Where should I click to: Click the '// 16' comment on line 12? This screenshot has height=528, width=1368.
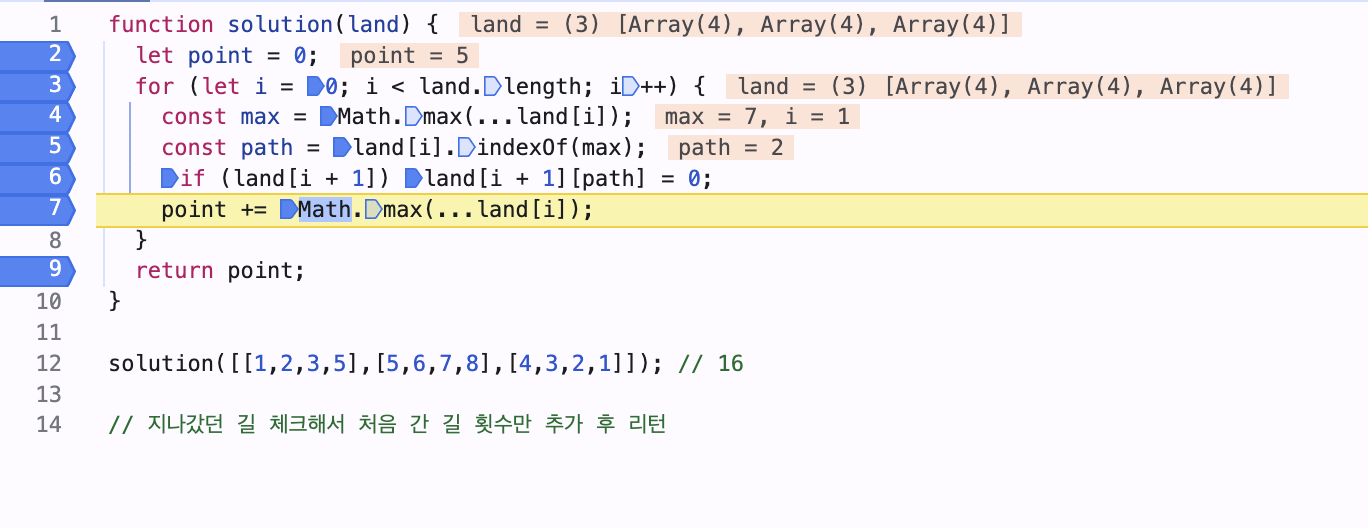click(710, 363)
